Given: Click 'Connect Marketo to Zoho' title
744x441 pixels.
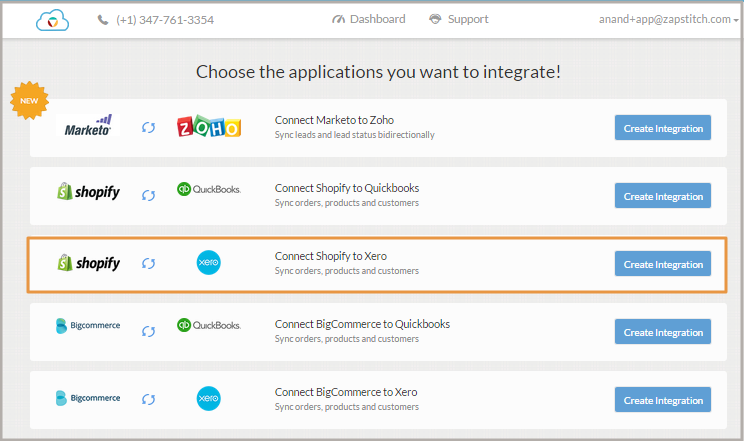Looking at the screenshot, I should 334,120.
